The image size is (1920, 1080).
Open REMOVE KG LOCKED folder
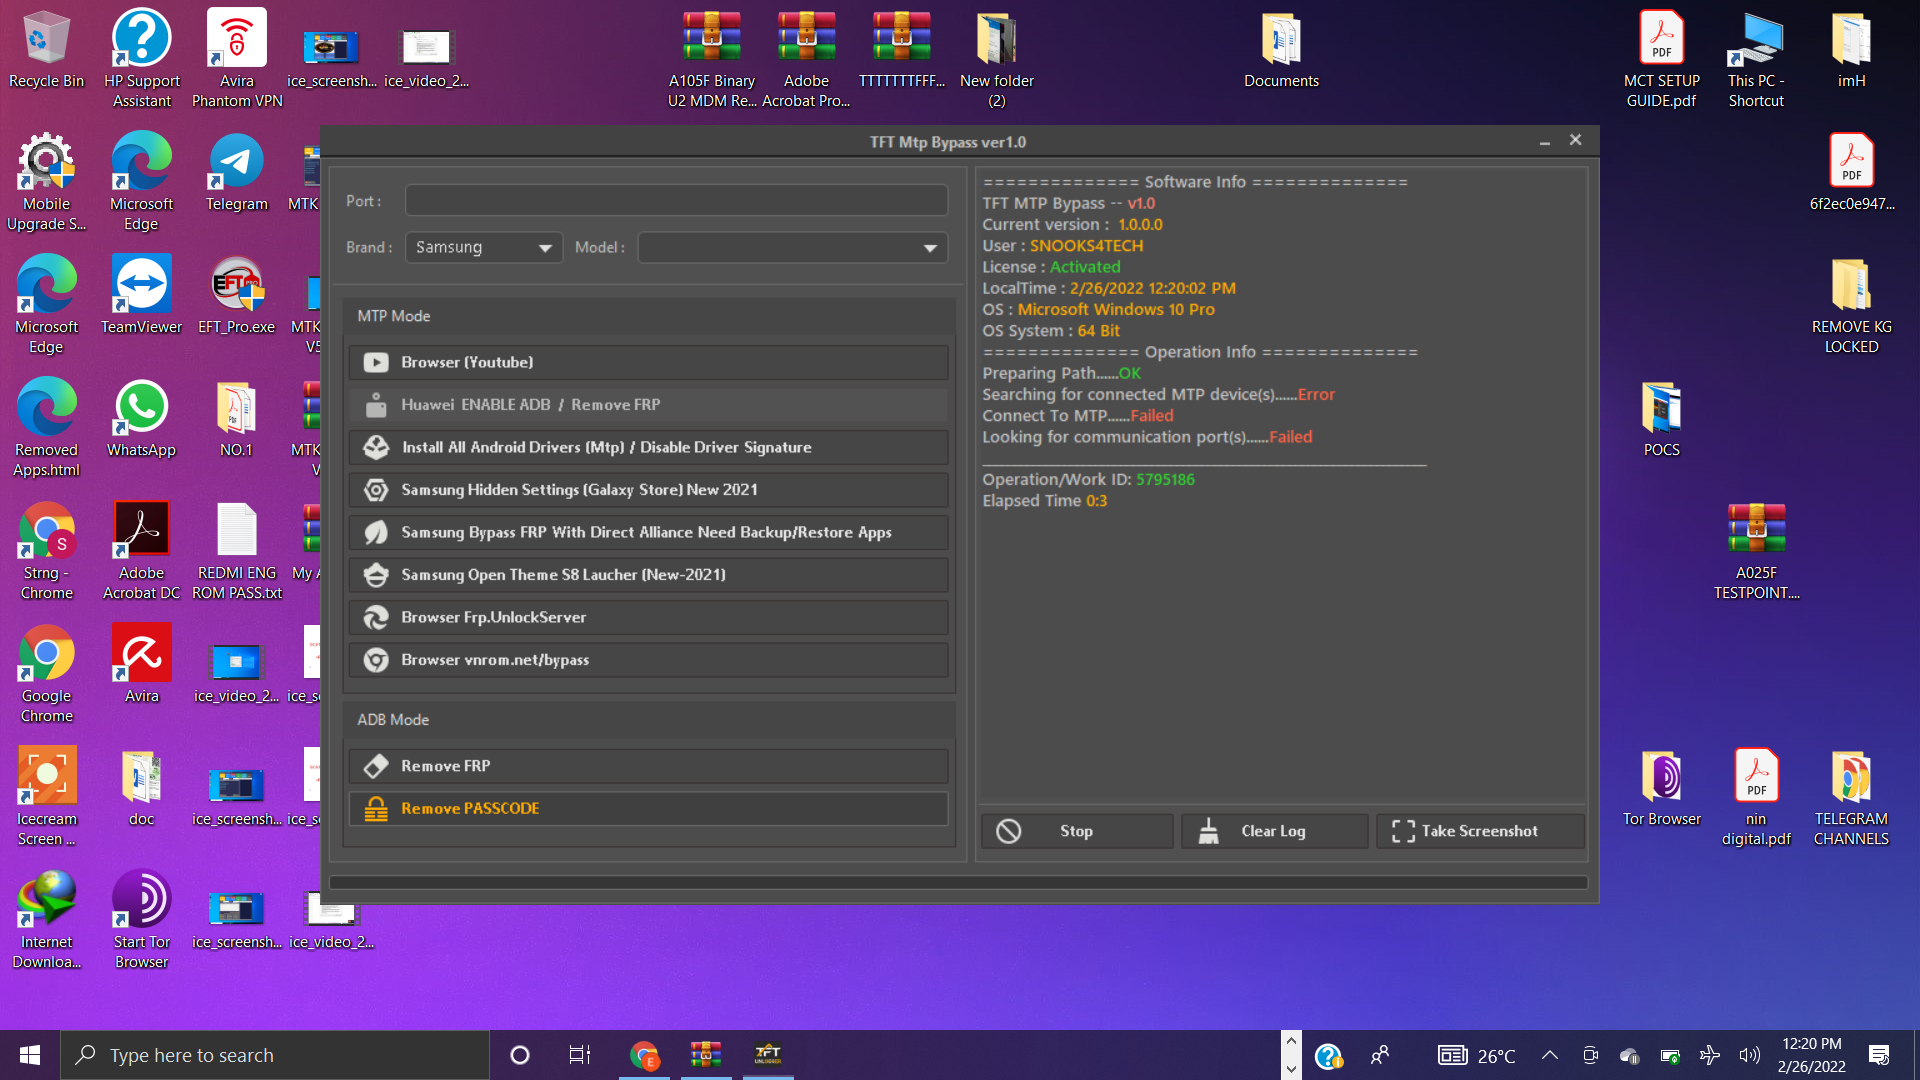1851,306
